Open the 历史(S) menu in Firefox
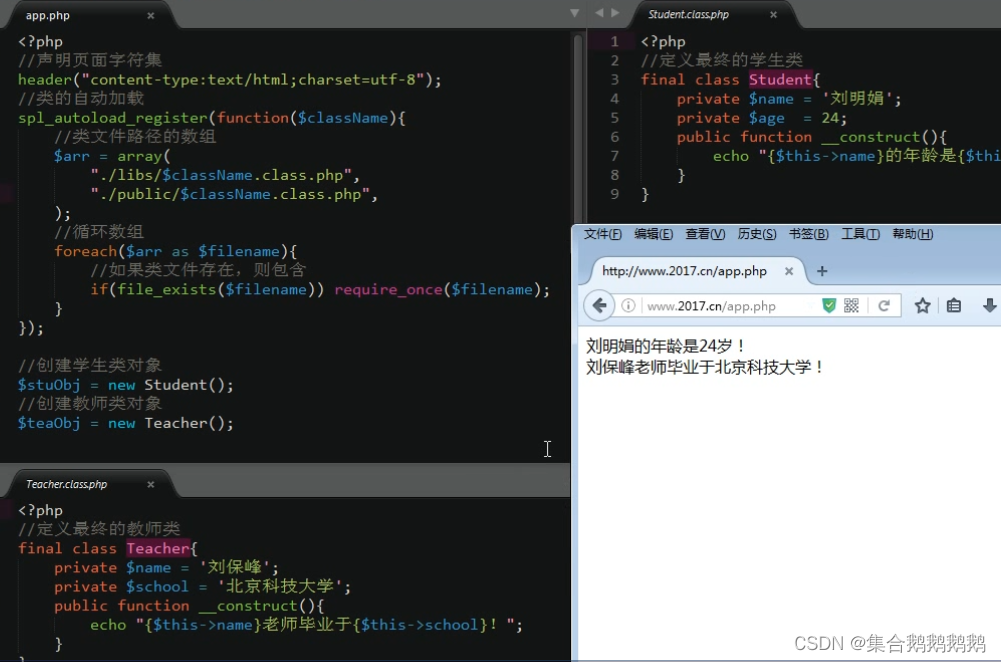The height and width of the screenshot is (662, 1001). click(x=756, y=234)
